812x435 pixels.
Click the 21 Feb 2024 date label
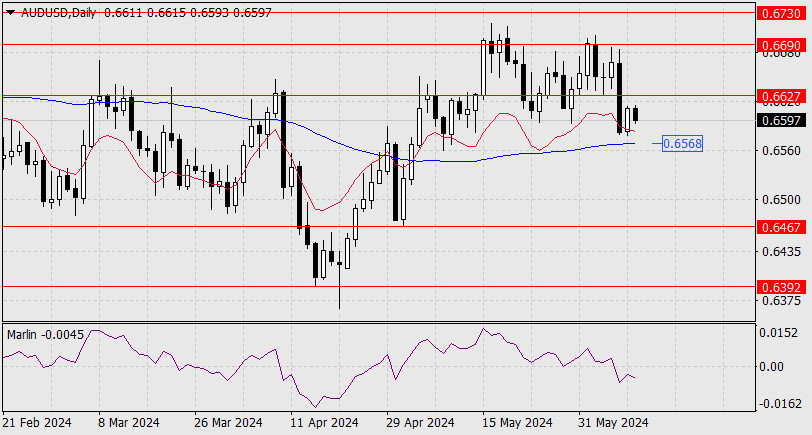tap(37, 423)
